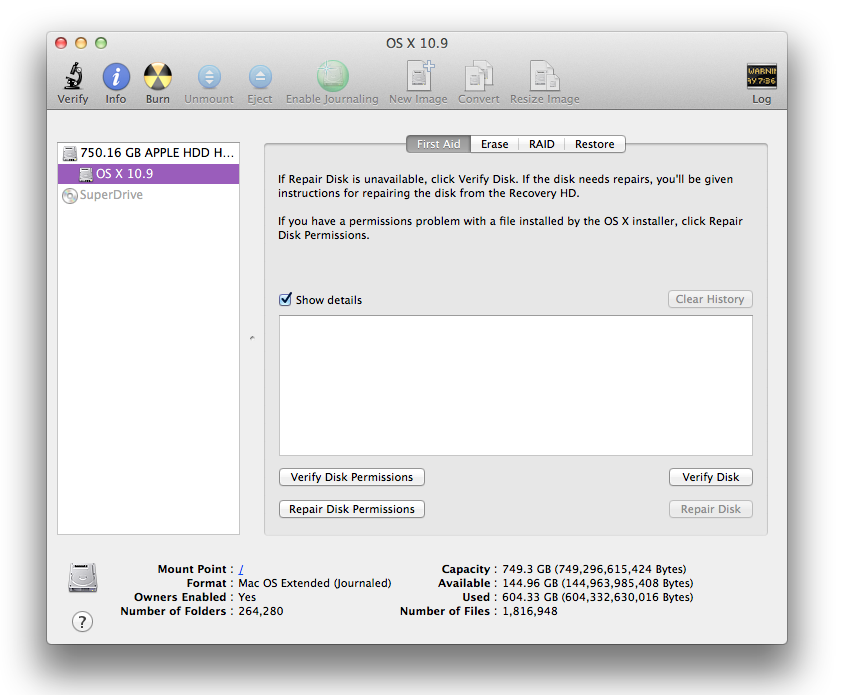Viewport: 848px width, 695px height.
Task: Open the RAID tab
Action: pos(542,144)
